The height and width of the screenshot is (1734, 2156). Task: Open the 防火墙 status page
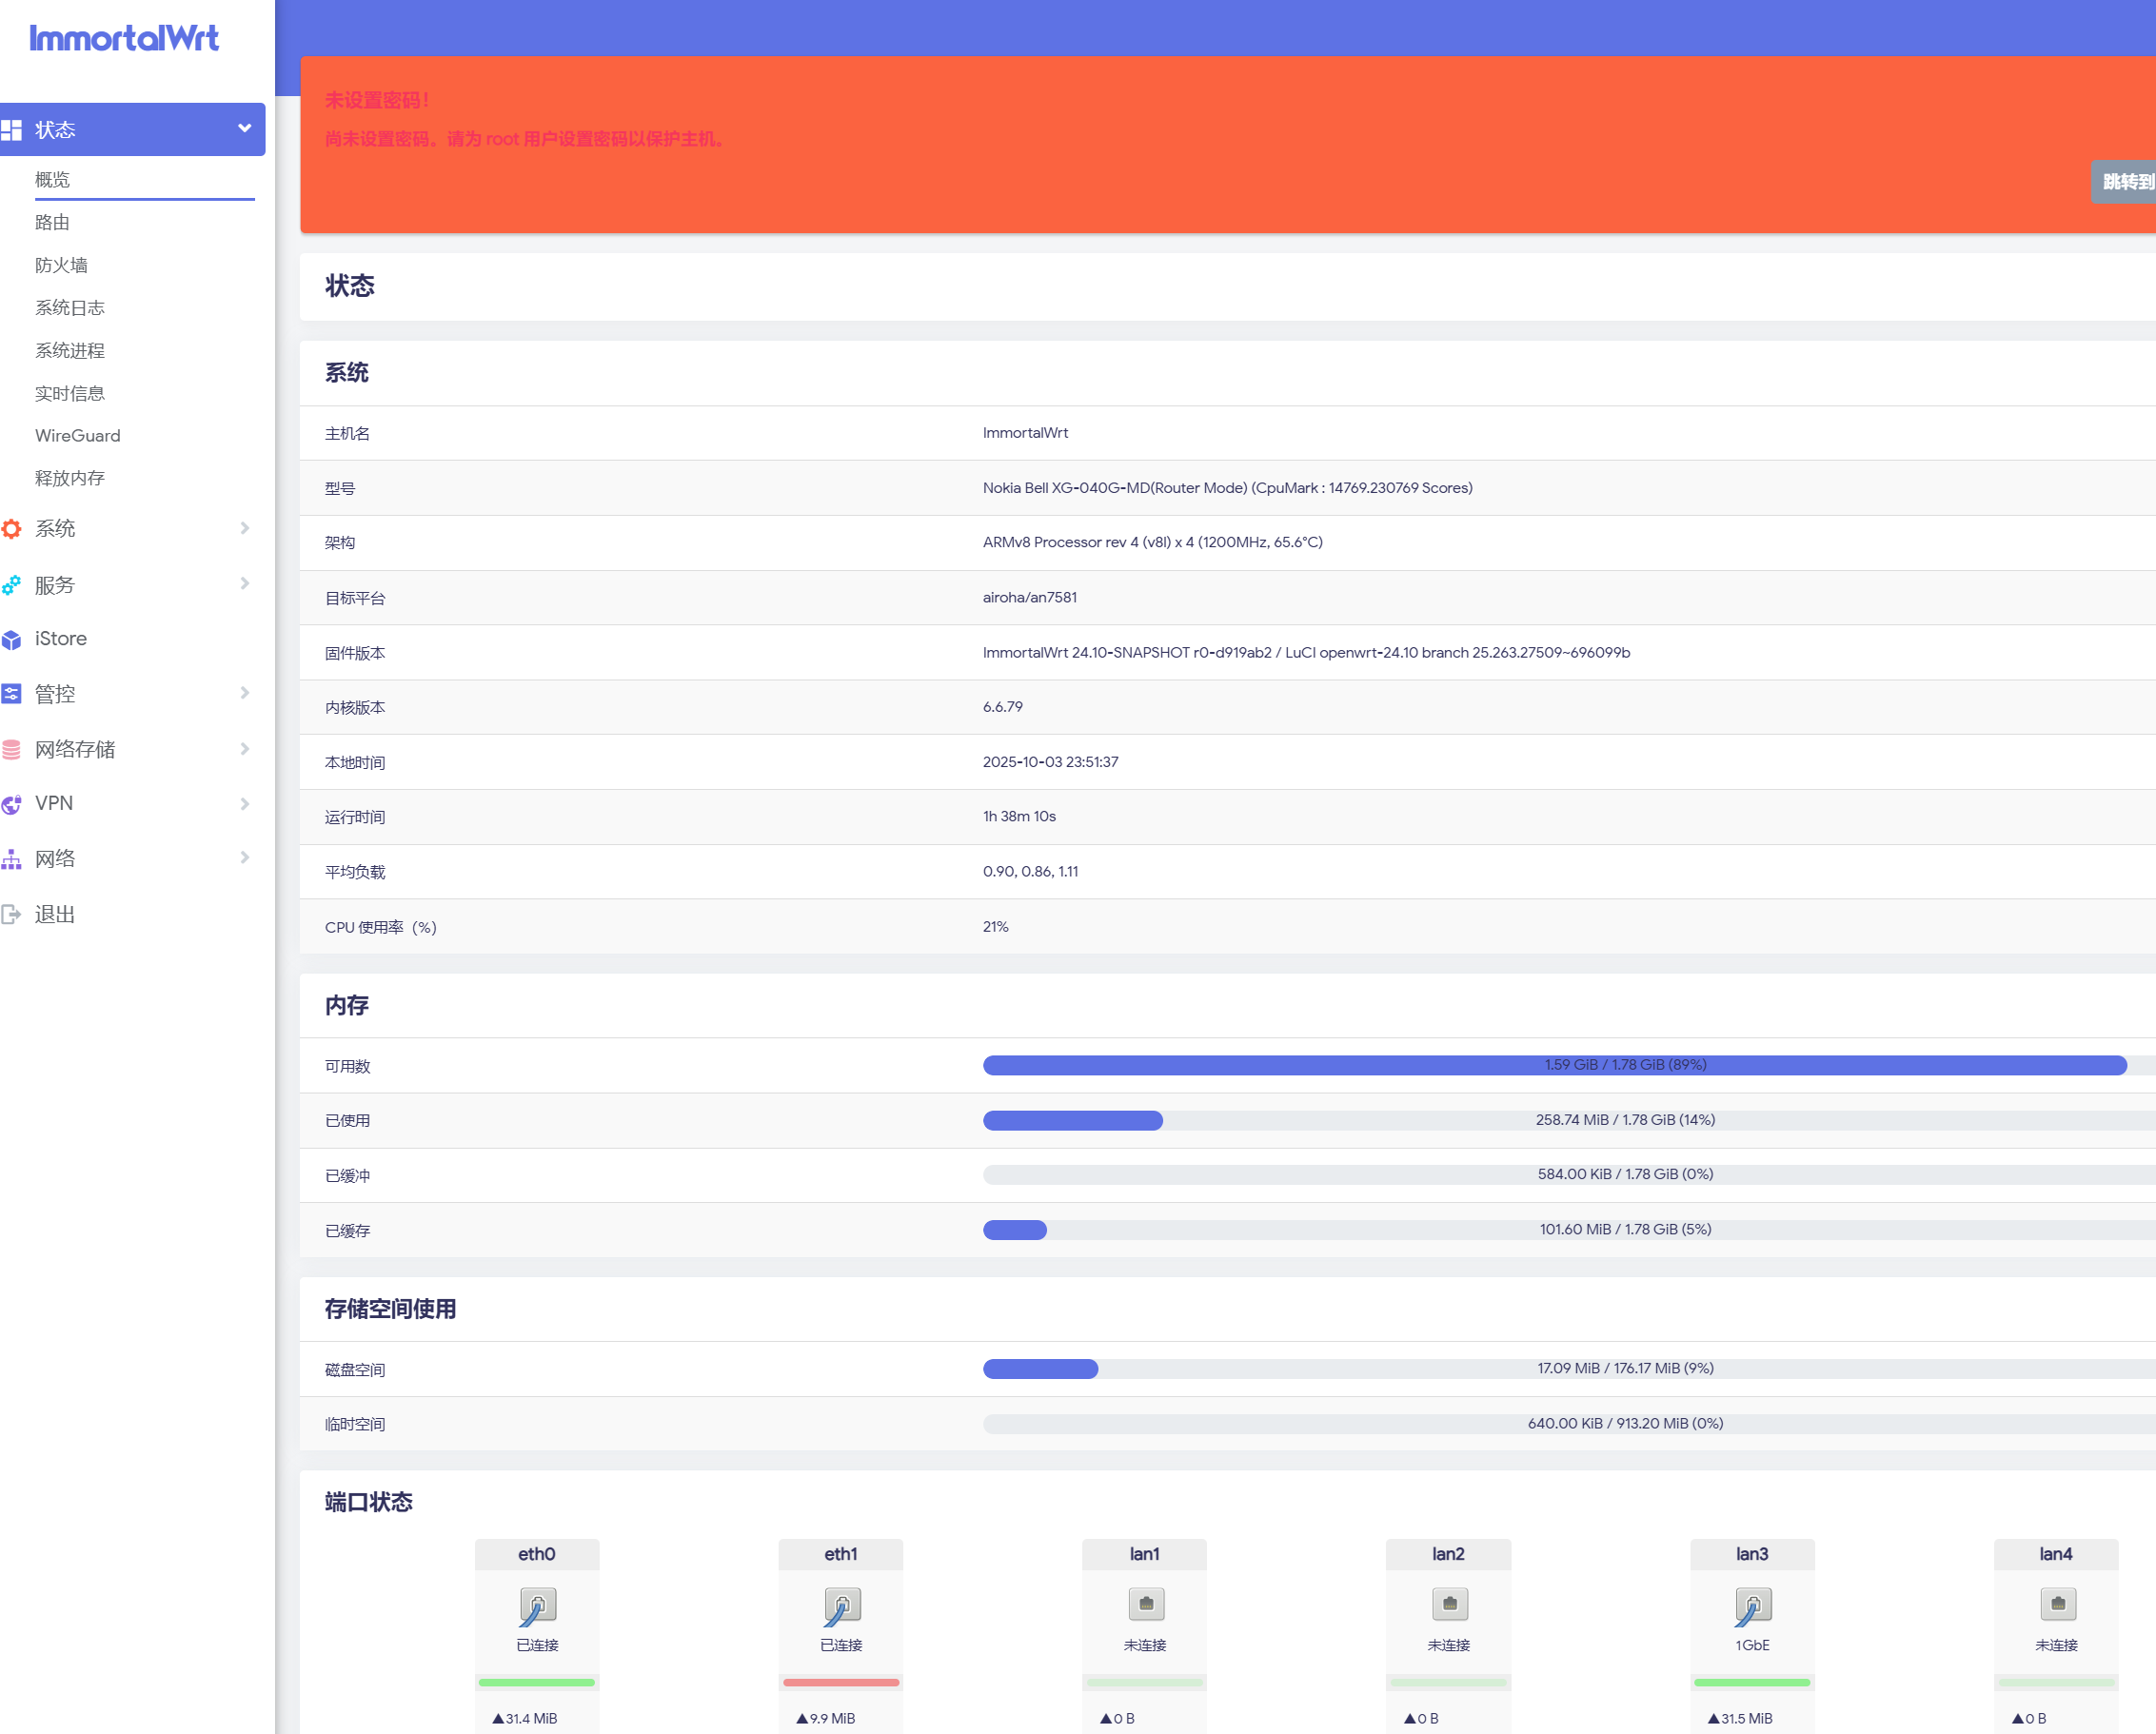[x=62, y=265]
